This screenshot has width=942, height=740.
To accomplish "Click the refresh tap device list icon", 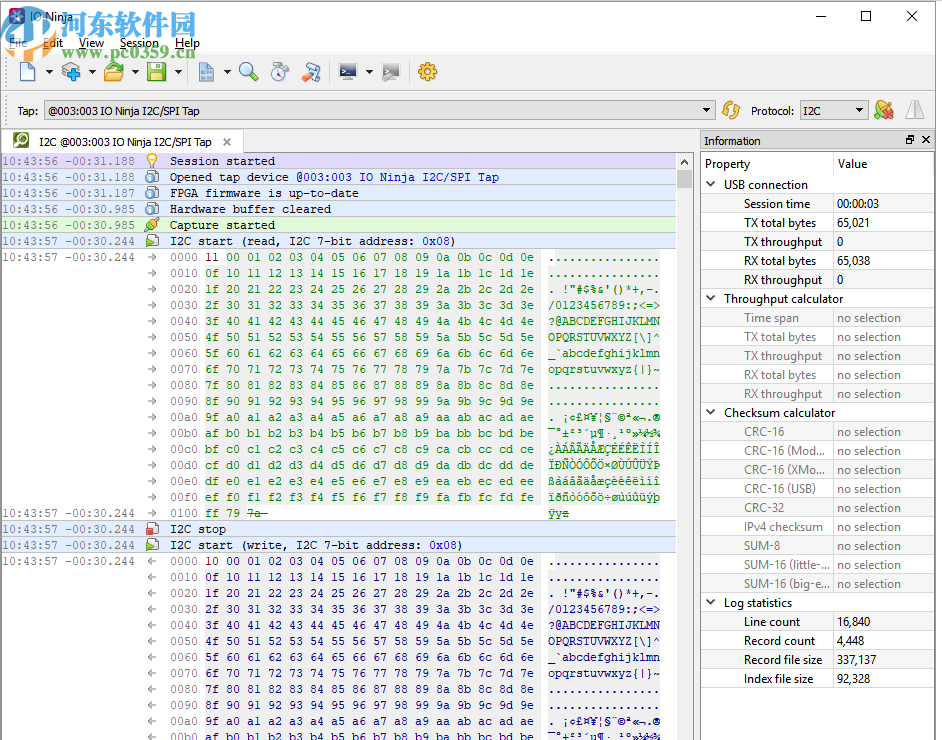I will click(x=731, y=110).
